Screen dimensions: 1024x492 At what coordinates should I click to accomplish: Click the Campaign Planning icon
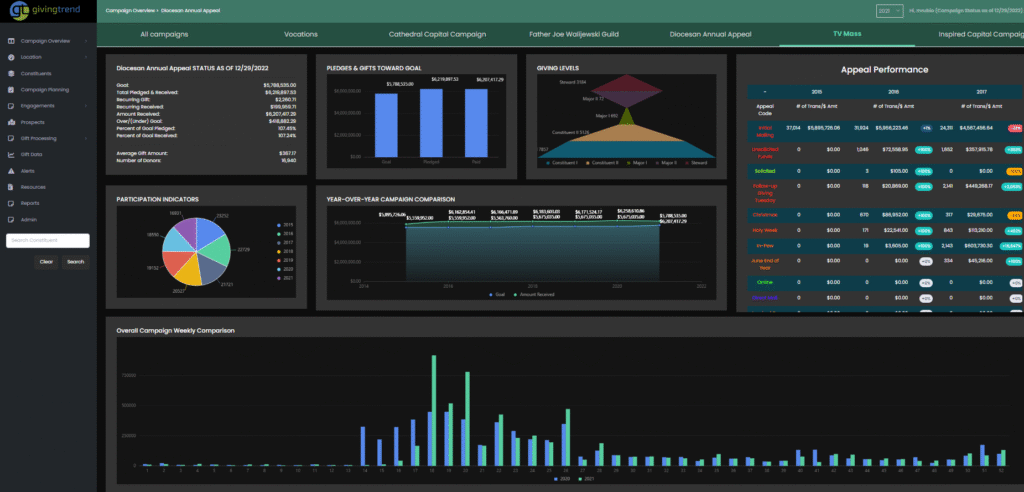(x=10, y=89)
